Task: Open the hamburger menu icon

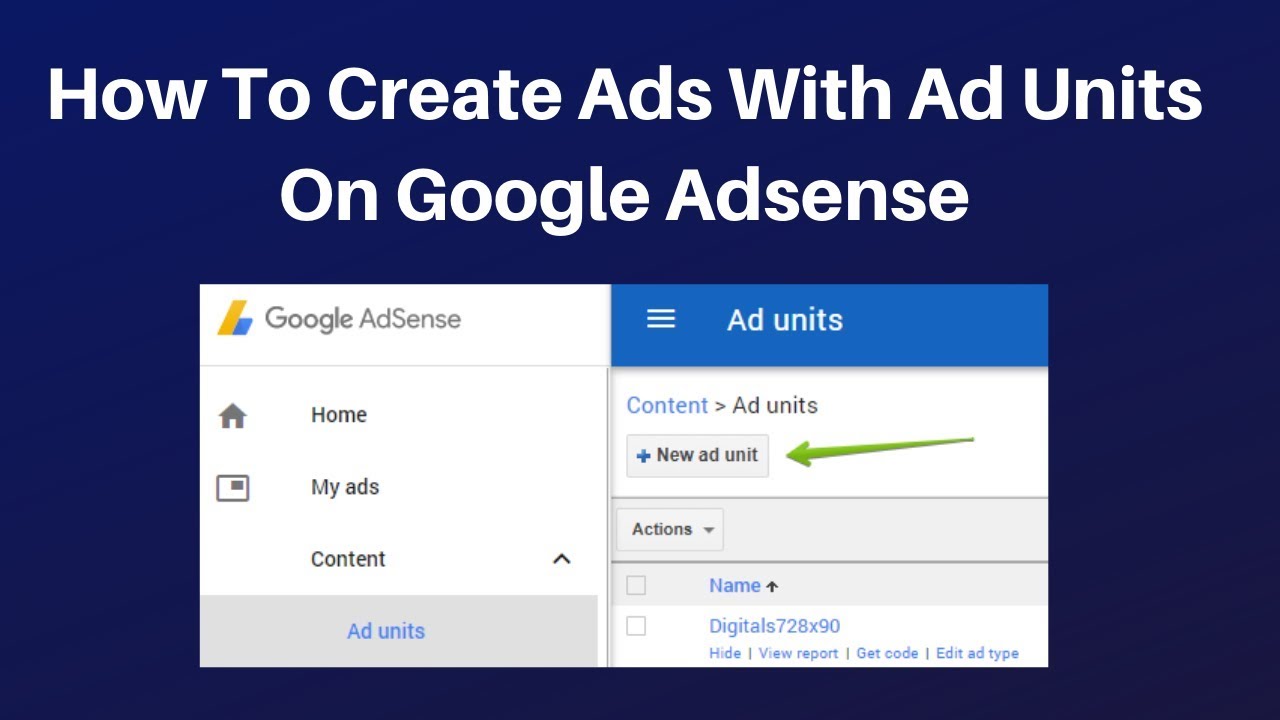Action: [x=661, y=319]
